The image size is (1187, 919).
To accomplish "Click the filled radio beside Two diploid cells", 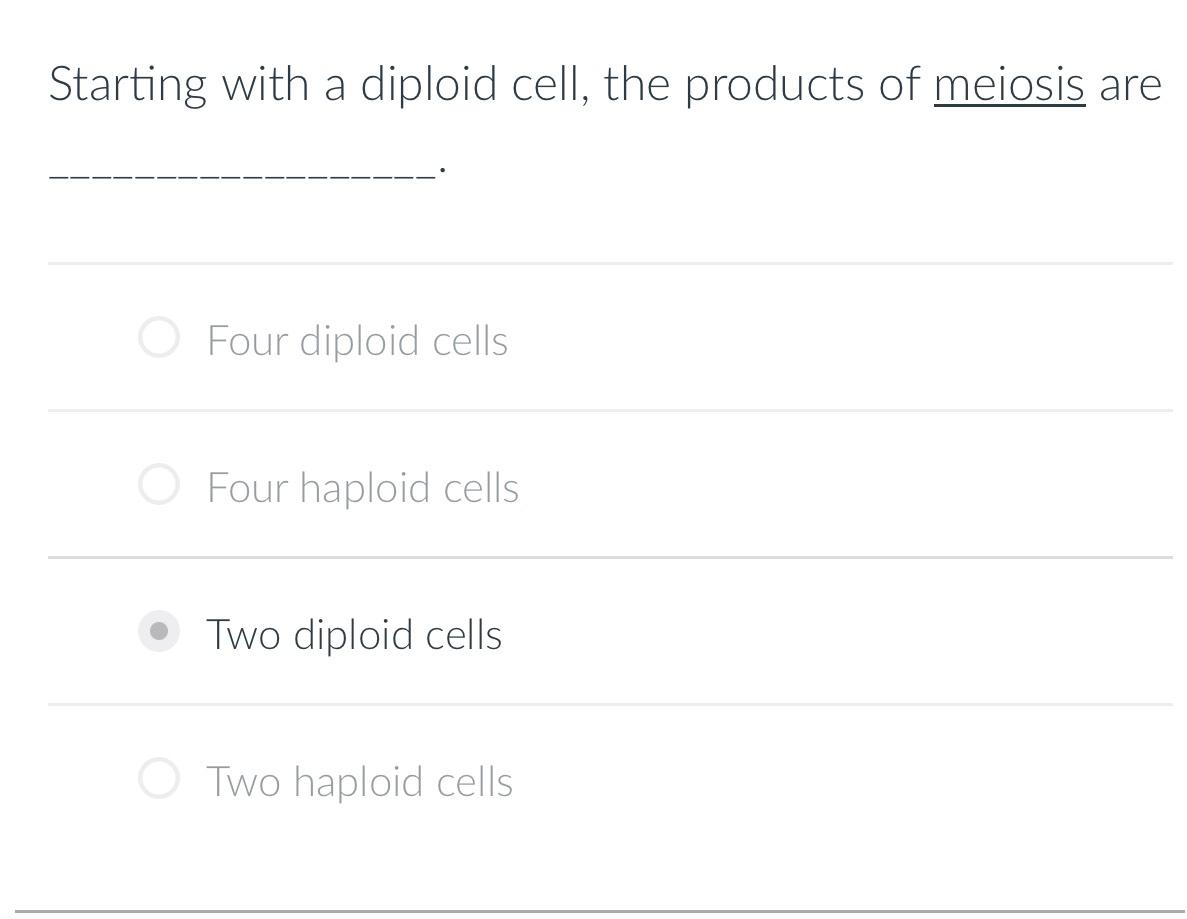I will (158, 631).
